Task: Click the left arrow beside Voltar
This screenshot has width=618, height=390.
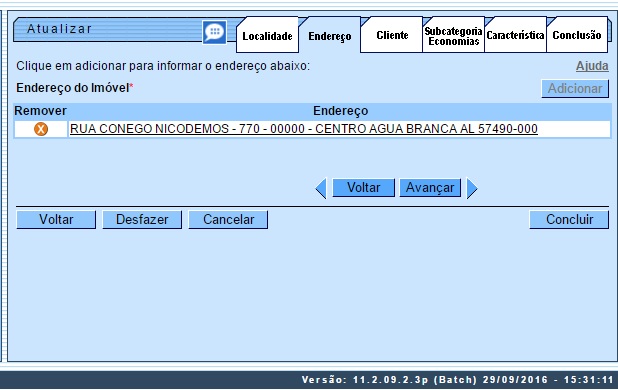Action: click(x=321, y=188)
